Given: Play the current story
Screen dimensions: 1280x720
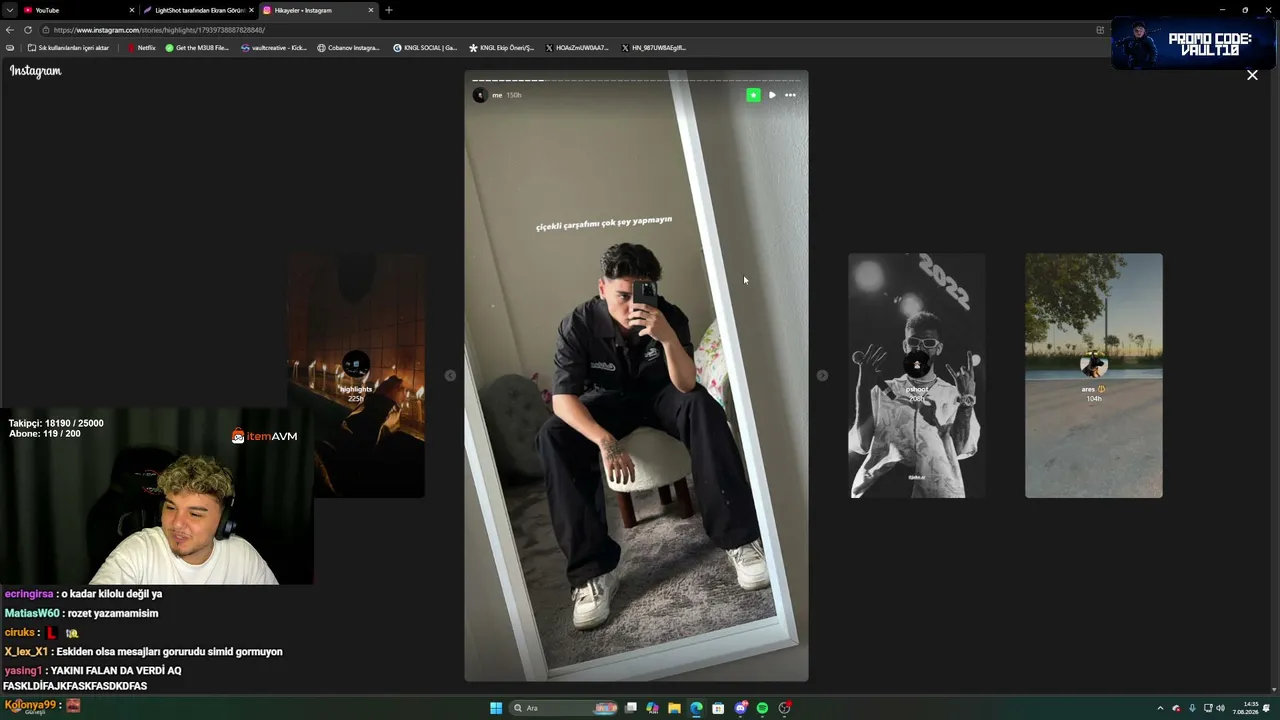Looking at the screenshot, I should click(772, 95).
